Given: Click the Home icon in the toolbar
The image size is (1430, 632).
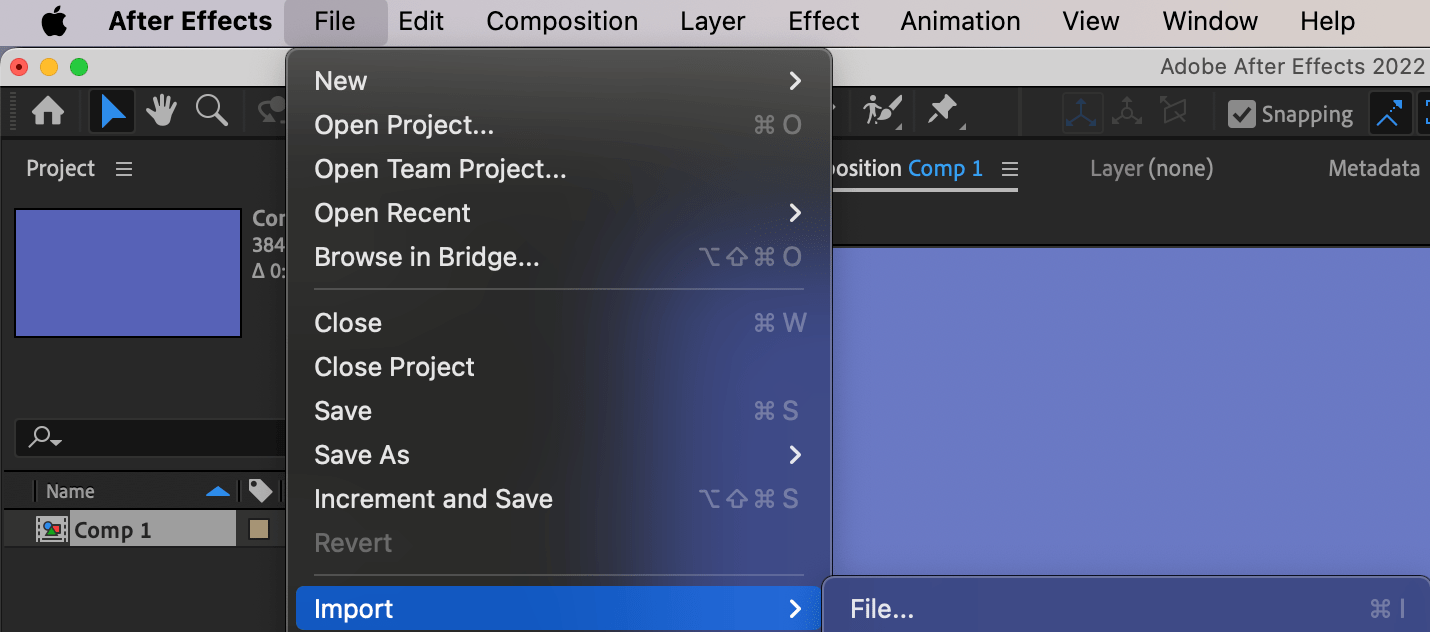Looking at the screenshot, I should tap(48, 112).
